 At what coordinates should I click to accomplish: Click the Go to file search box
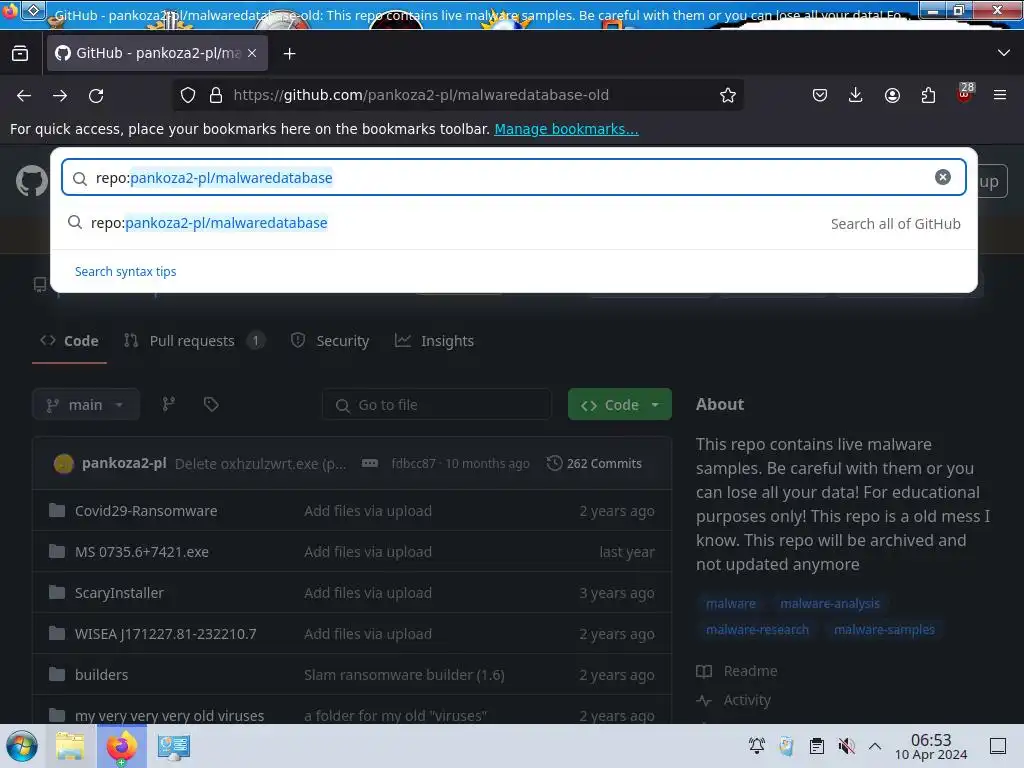coord(437,405)
